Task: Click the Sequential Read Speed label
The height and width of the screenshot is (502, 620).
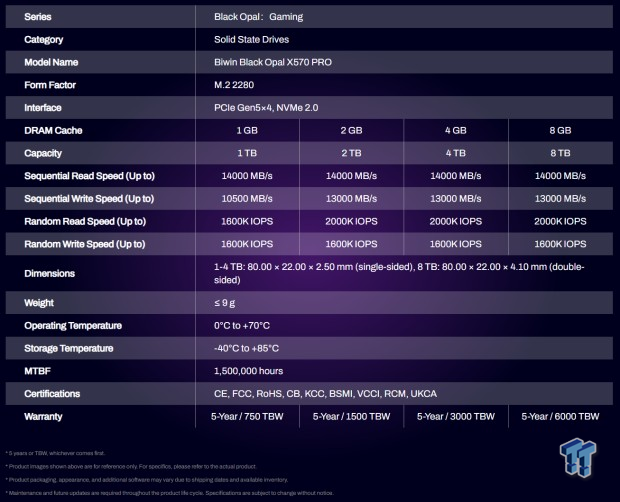Action: click(89, 176)
